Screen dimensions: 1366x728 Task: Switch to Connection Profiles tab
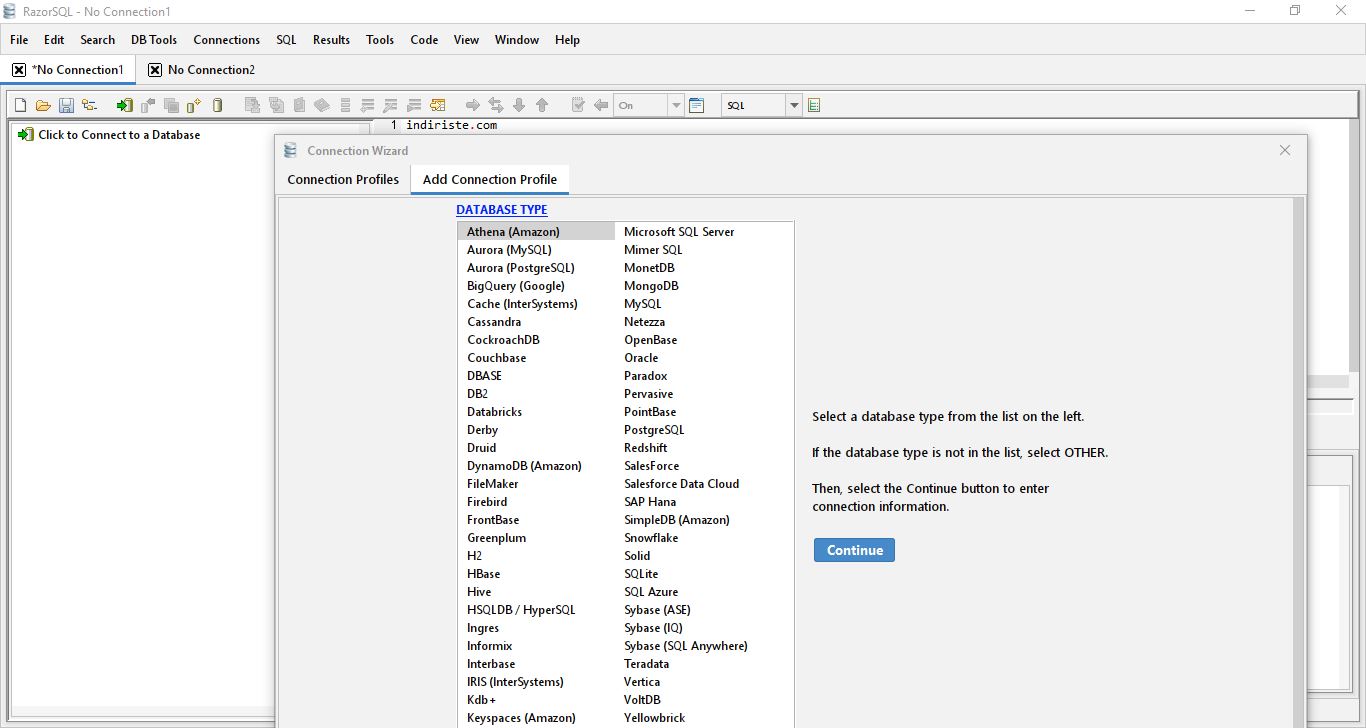pyautogui.click(x=343, y=180)
